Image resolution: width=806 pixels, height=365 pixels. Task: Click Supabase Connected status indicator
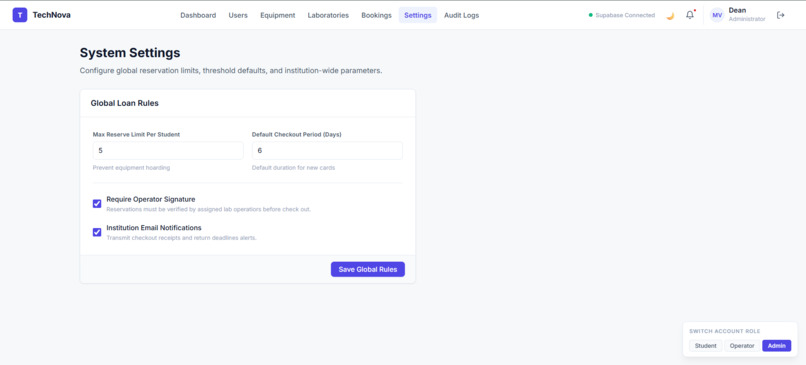(622, 15)
